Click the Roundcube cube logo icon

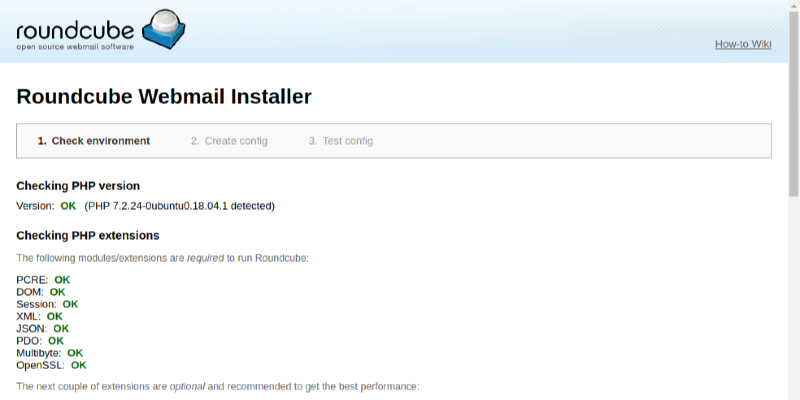click(x=161, y=28)
